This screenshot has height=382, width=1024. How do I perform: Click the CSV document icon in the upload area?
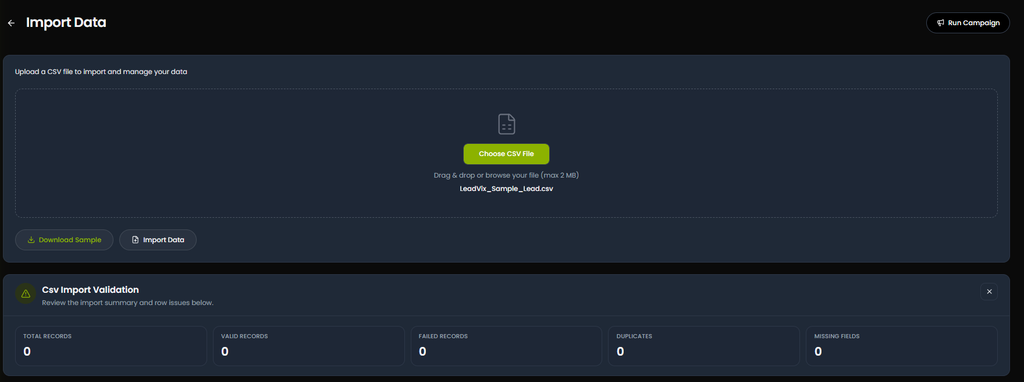tap(507, 124)
